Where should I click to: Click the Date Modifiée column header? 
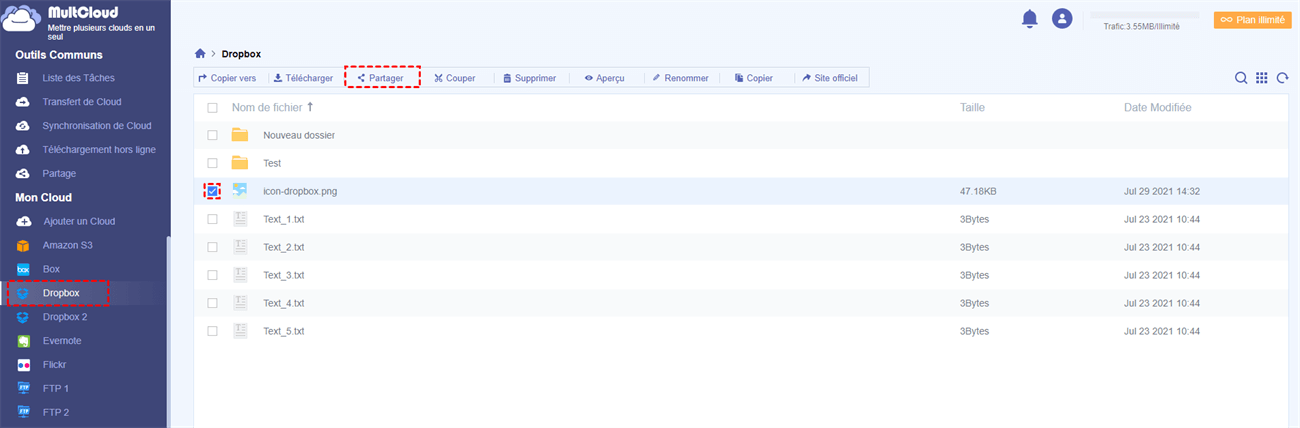tap(1157, 107)
